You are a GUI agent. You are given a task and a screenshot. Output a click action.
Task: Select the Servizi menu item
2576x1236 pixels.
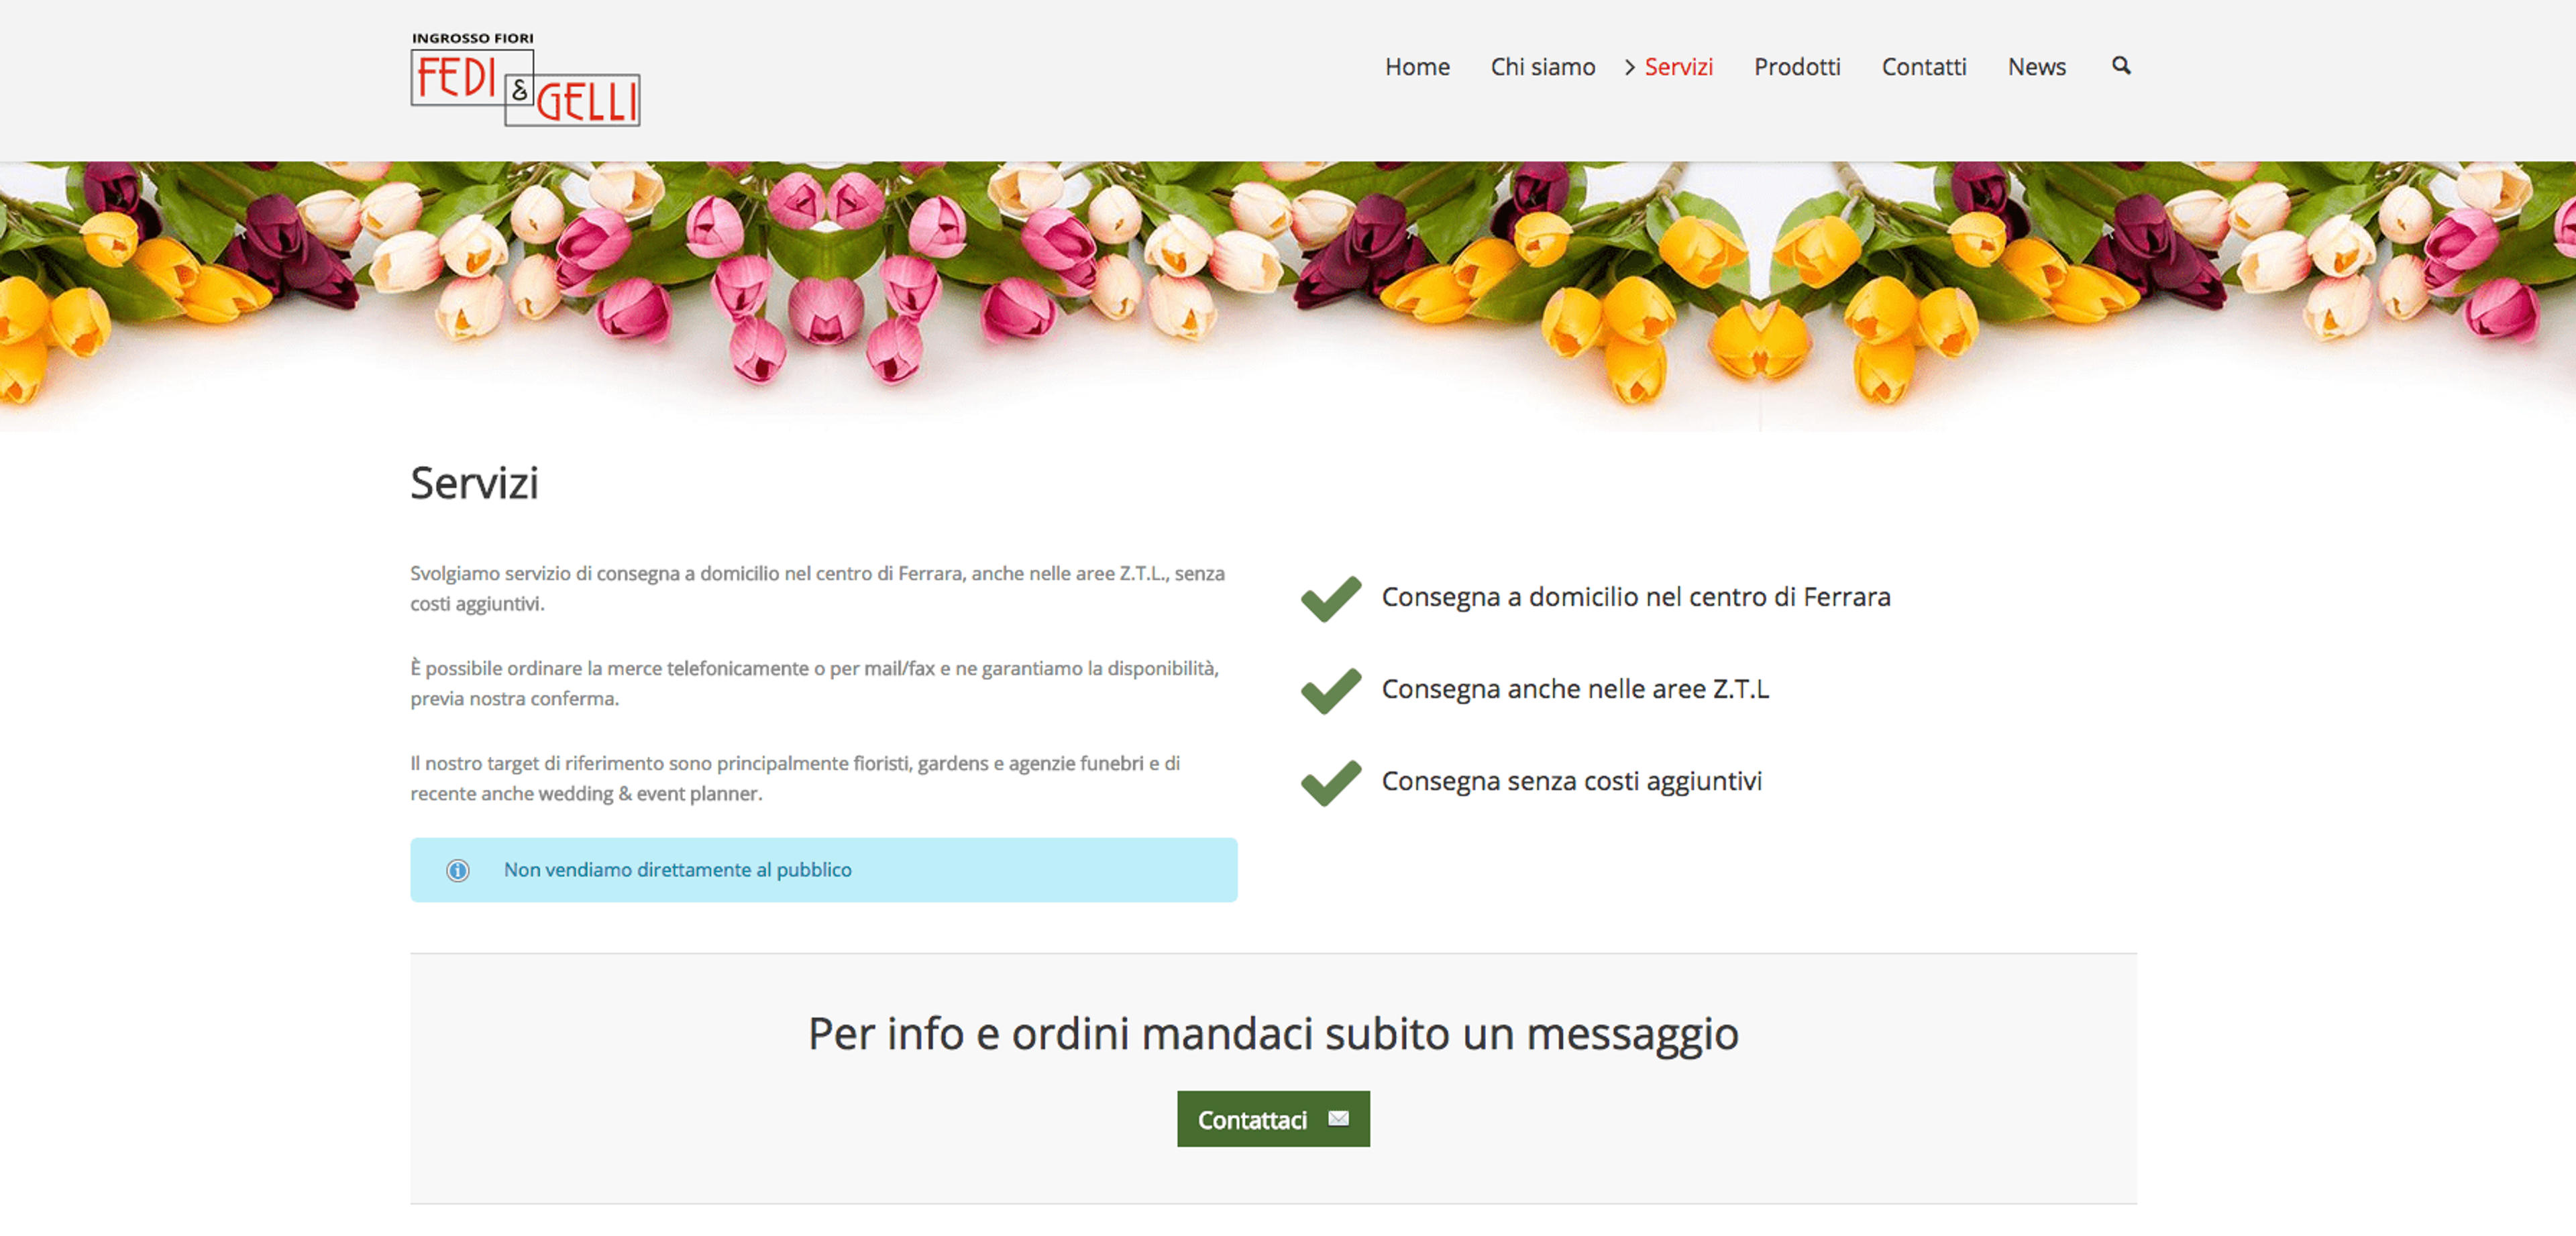(x=1678, y=67)
